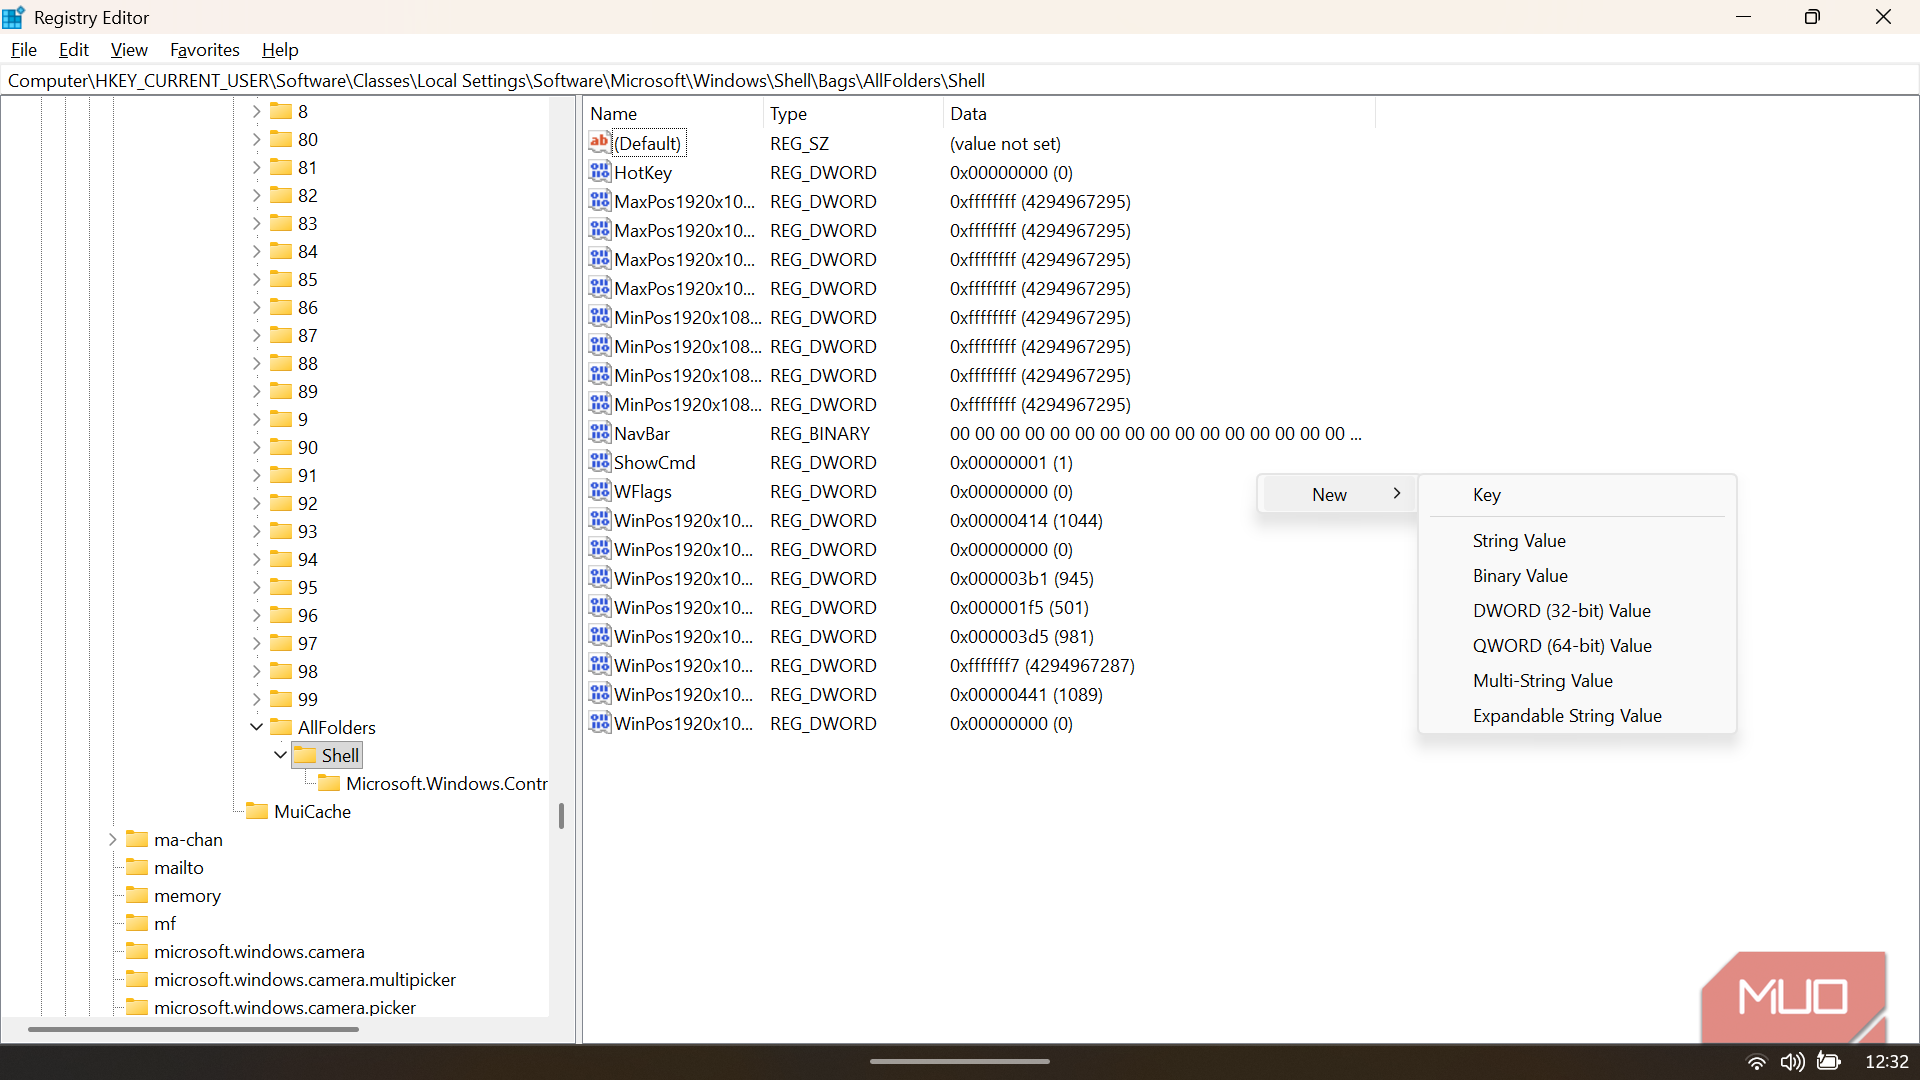
Task: Collapse the Shell key
Action: coord(280,755)
